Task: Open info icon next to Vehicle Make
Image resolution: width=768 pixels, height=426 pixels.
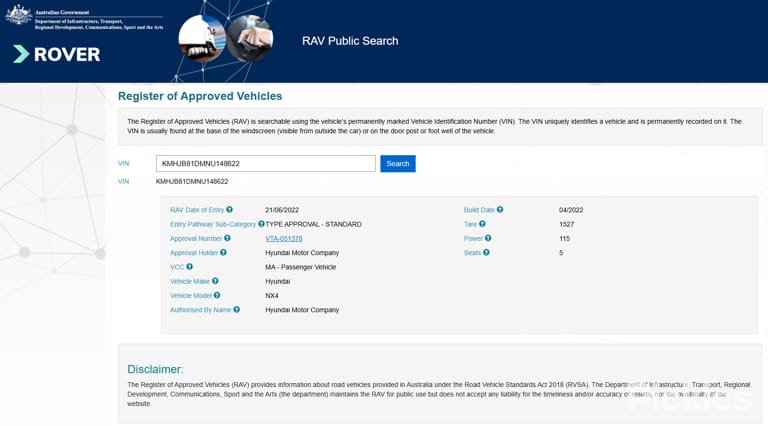Action: click(x=215, y=281)
